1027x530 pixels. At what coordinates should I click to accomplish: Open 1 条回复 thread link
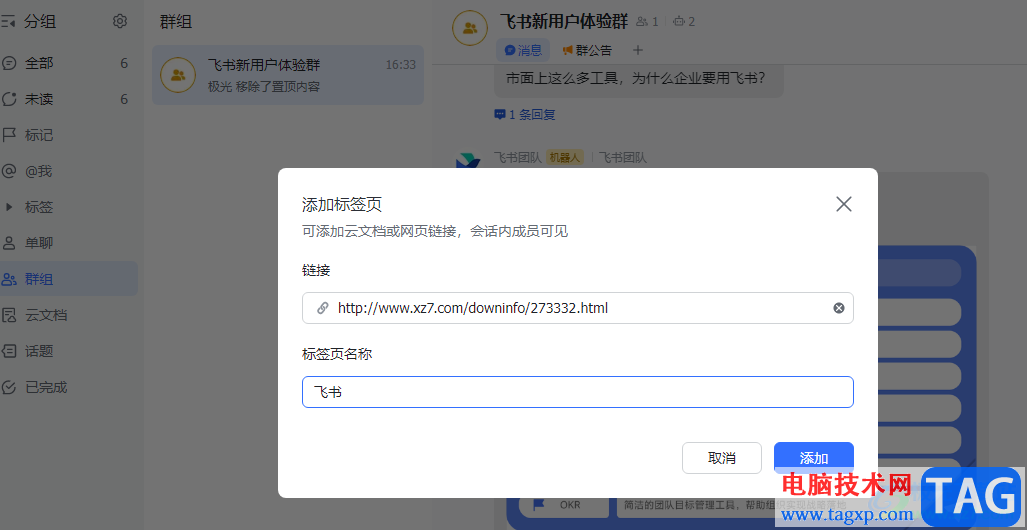pos(525,115)
